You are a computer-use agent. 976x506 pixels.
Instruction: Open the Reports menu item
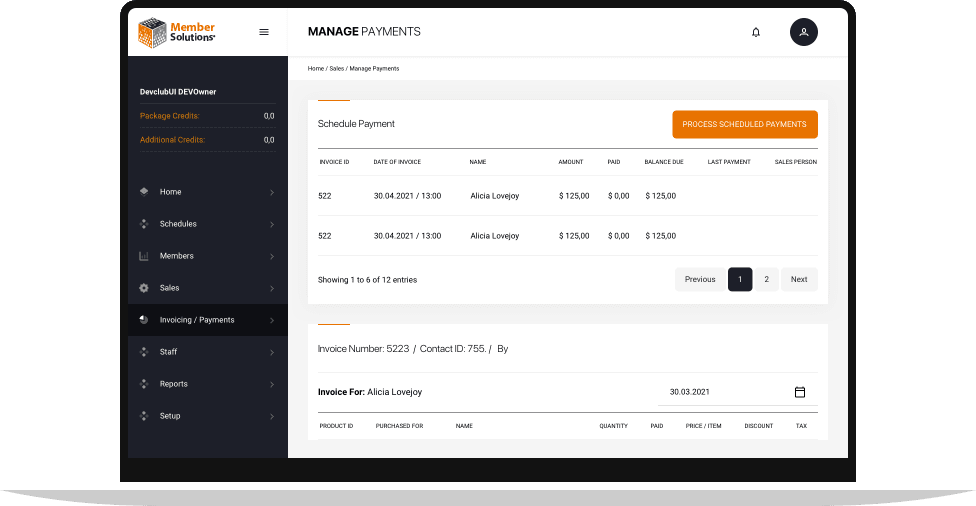(207, 384)
